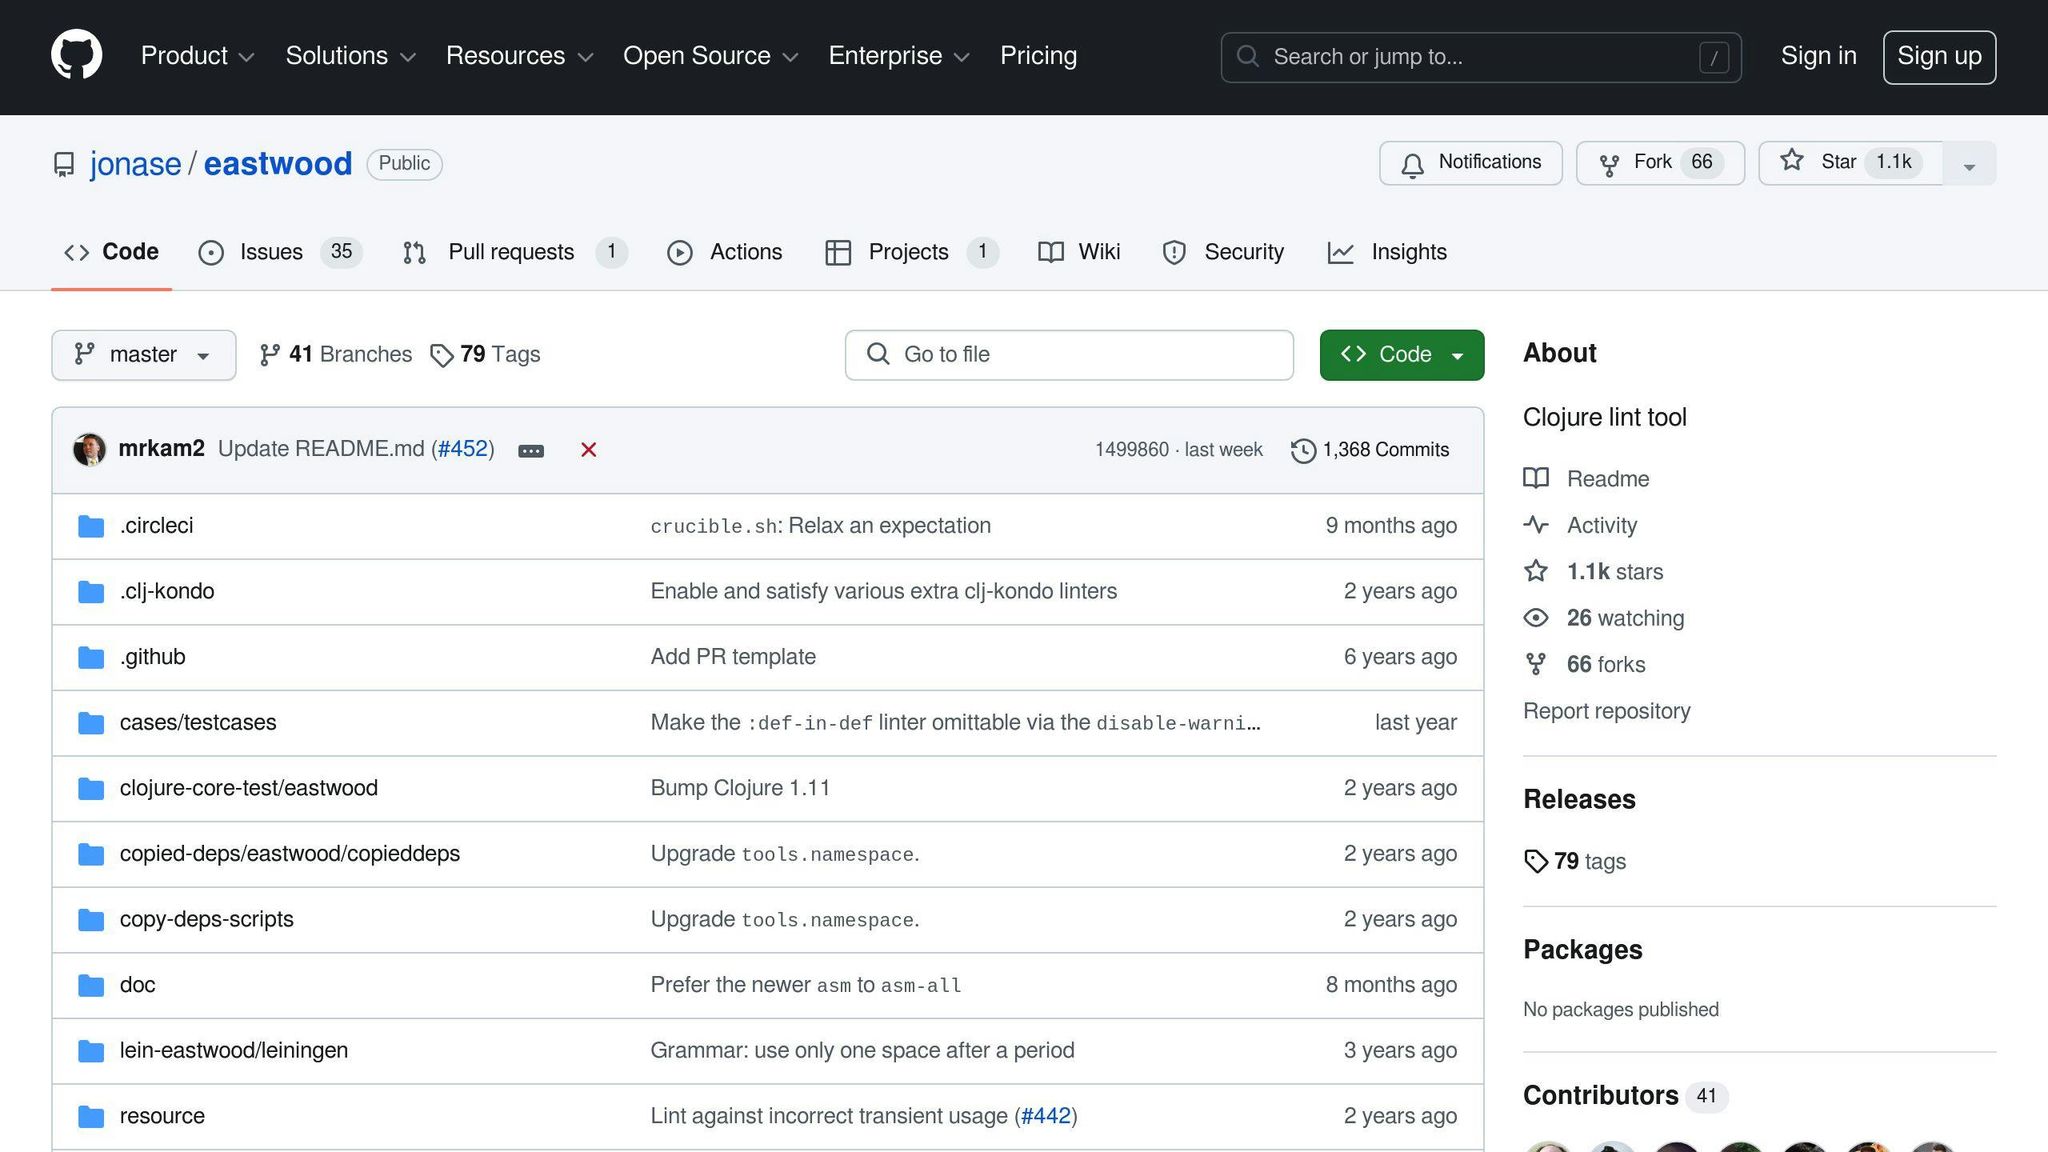View the 41 Branches list

335,354
